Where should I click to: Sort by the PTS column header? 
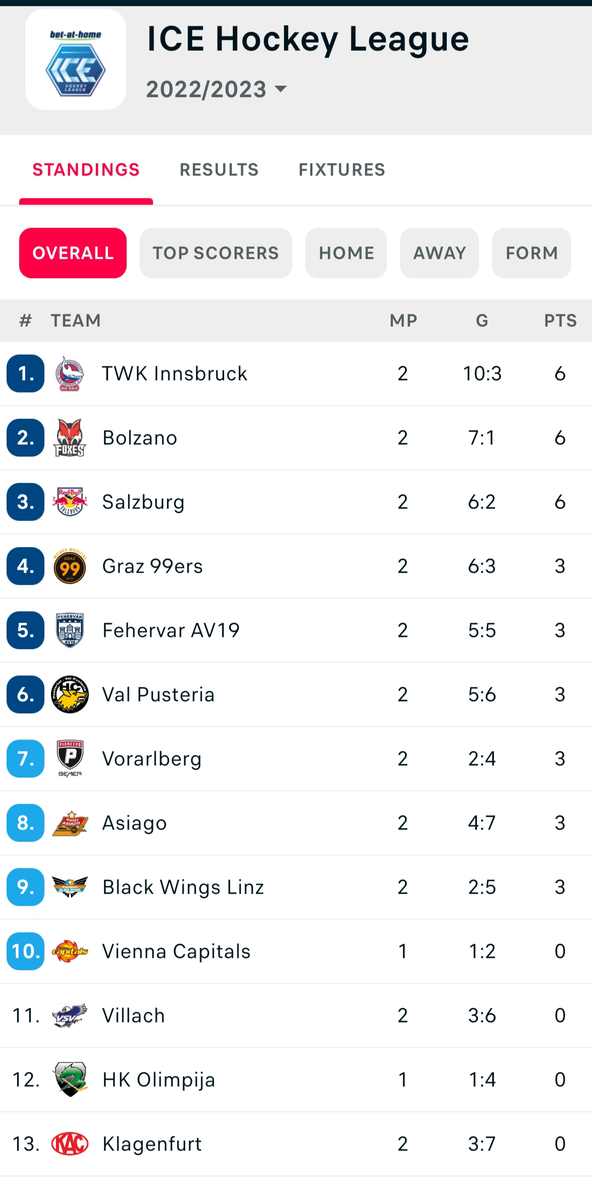560,321
